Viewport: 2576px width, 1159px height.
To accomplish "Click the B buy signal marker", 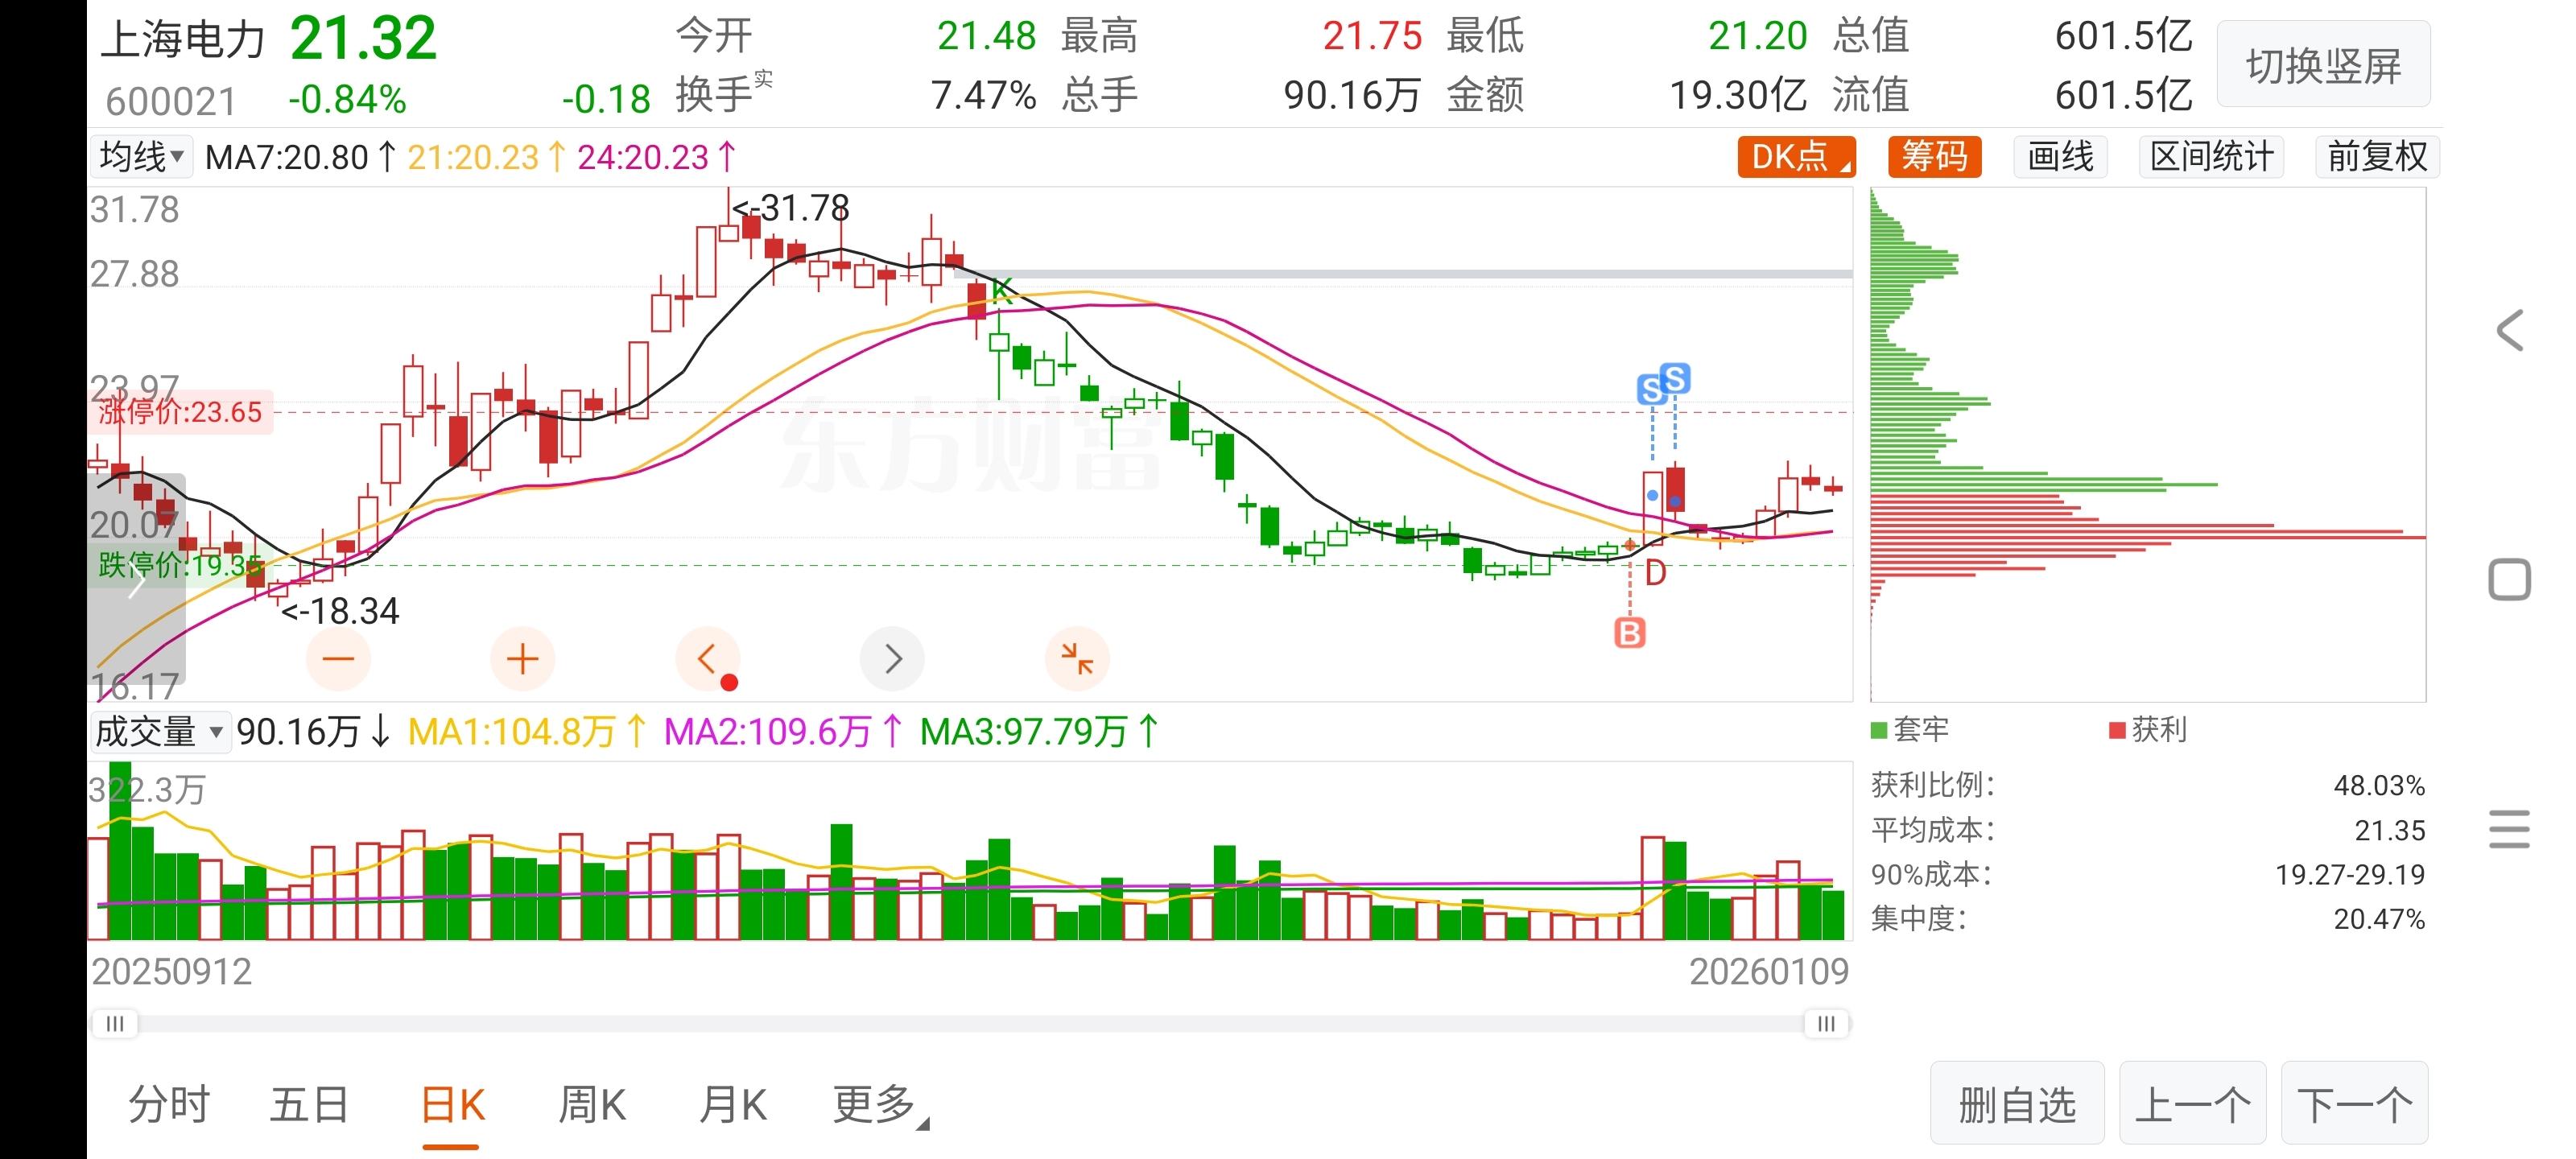I will point(1629,633).
